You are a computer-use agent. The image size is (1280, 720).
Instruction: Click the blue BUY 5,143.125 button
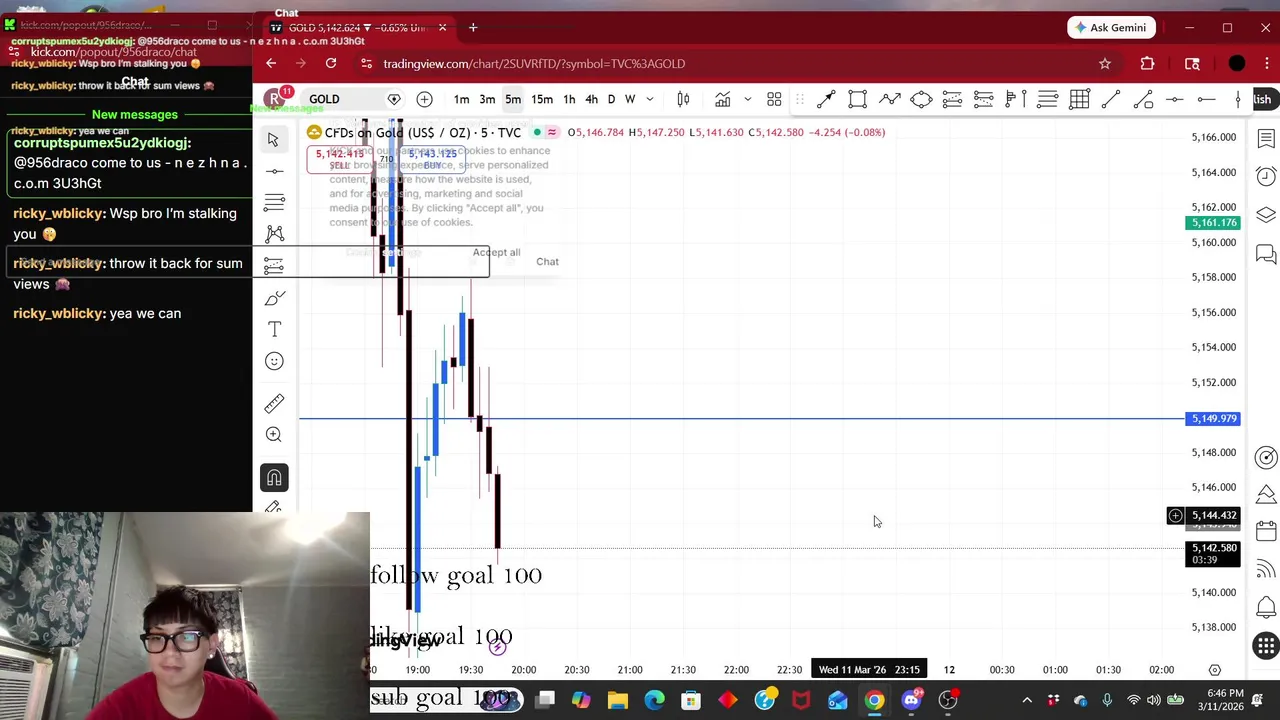pos(432,159)
